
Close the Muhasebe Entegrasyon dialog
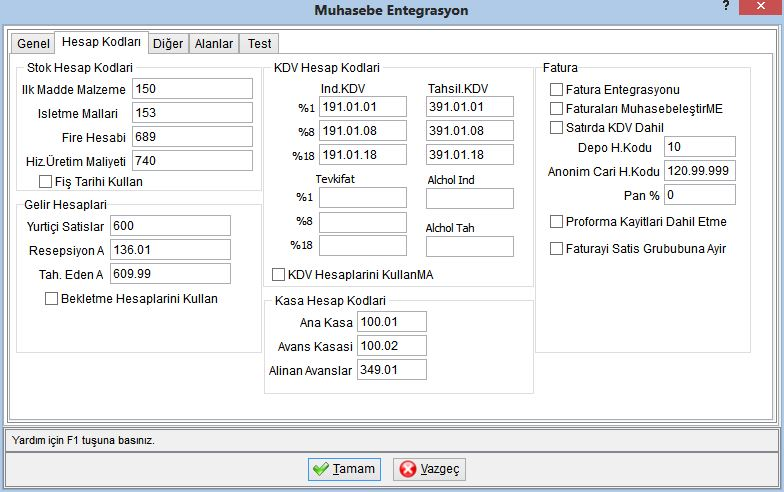click(760, 6)
